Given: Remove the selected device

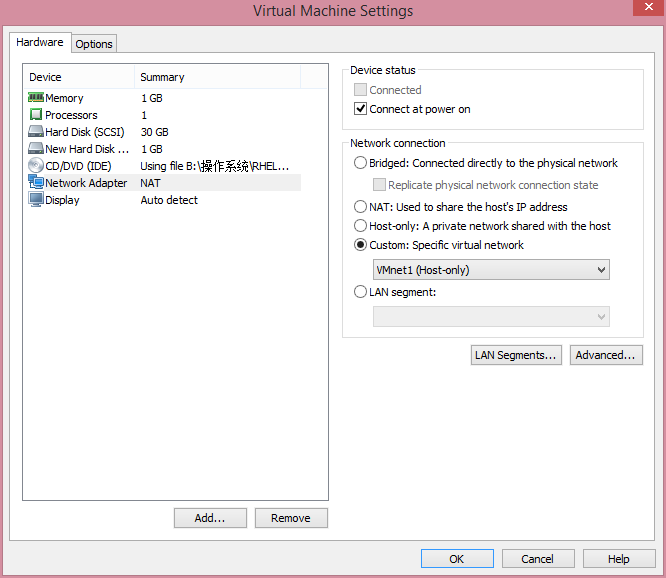Looking at the screenshot, I should click(x=291, y=518).
